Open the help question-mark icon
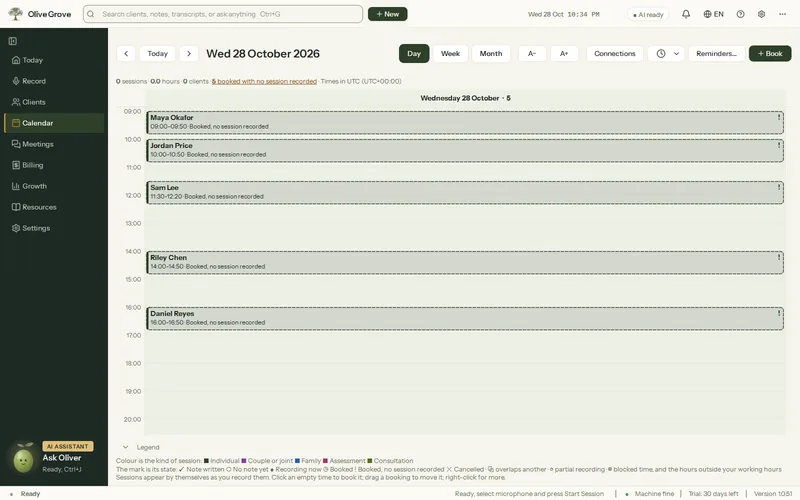This screenshot has height=500, width=800. (x=740, y=14)
